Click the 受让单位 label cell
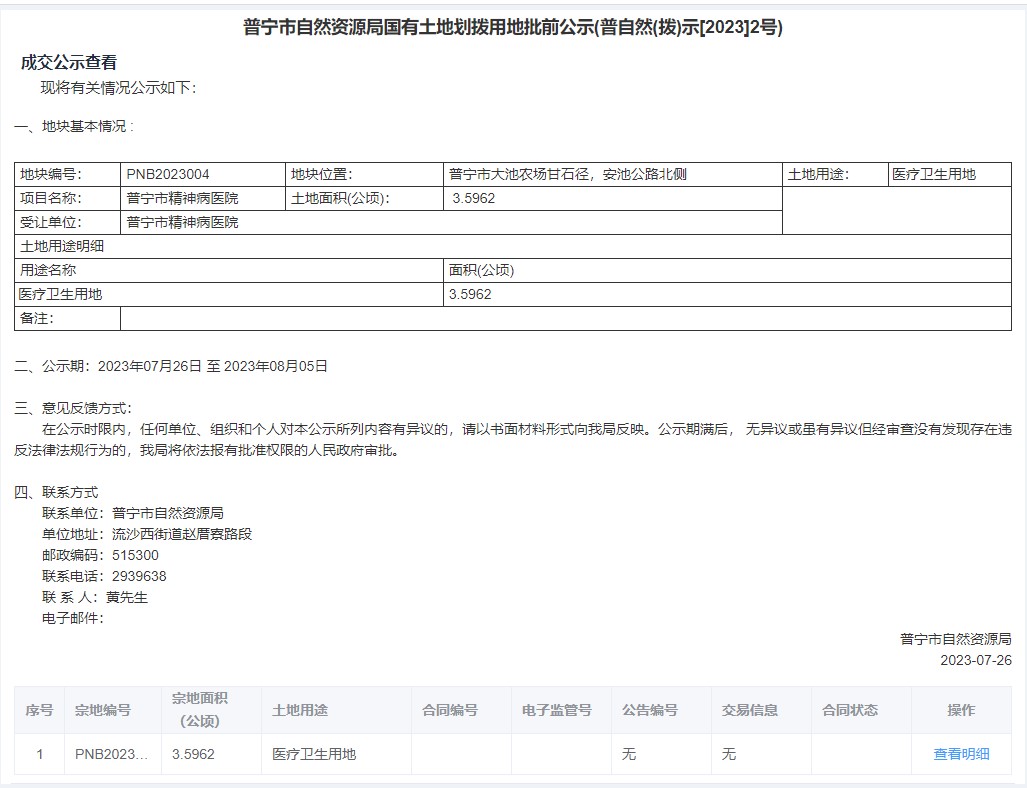The height and width of the screenshot is (788, 1027). click(x=67, y=222)
